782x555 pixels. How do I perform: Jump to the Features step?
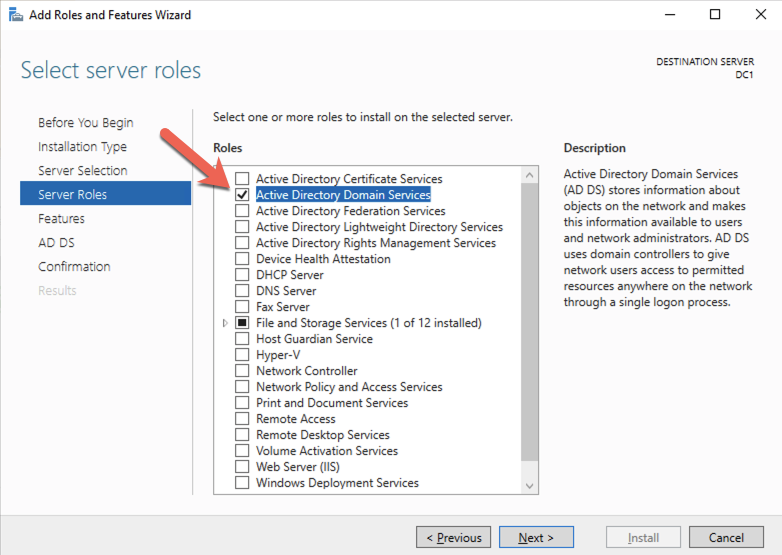[61, 218]
